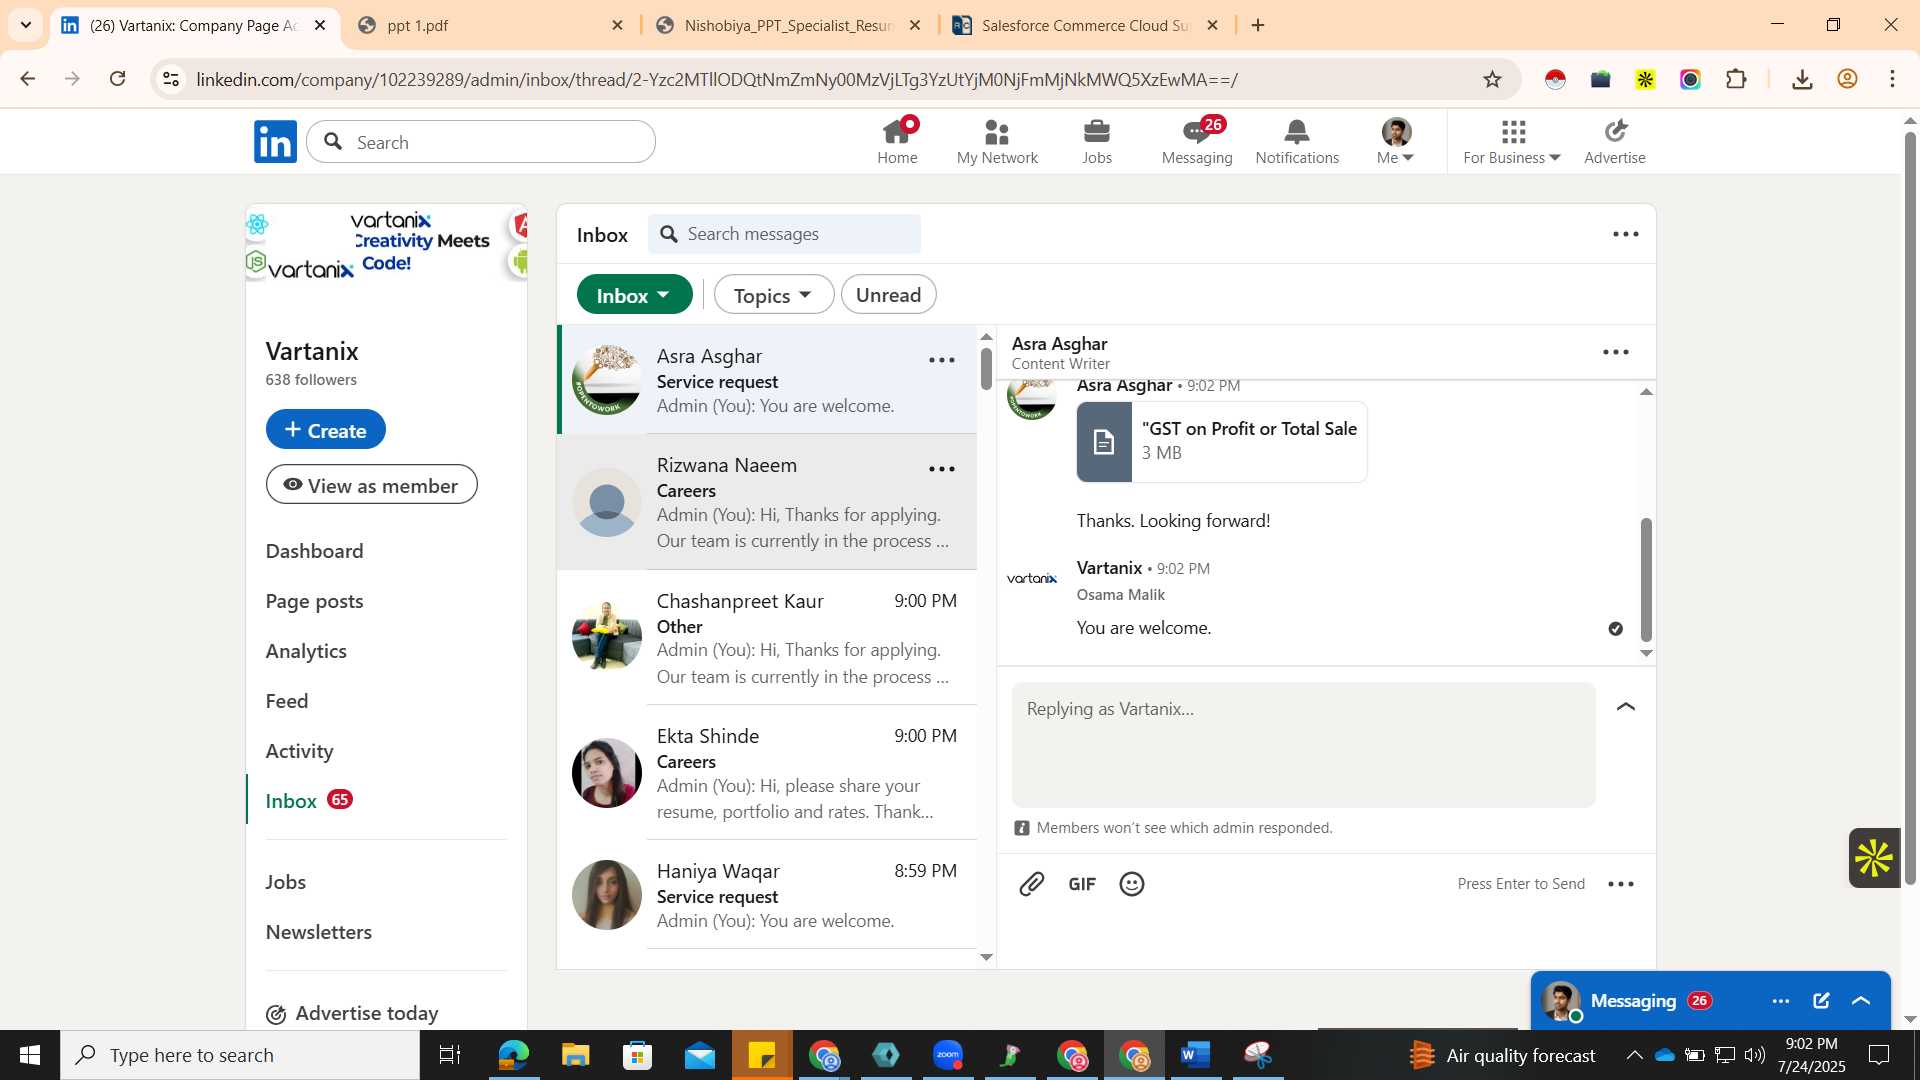Viewport: 1920px width, 1080px height.
Task: Open GST on Profit document attachment
Action: pyautogui.click(x=1221, y=442)
